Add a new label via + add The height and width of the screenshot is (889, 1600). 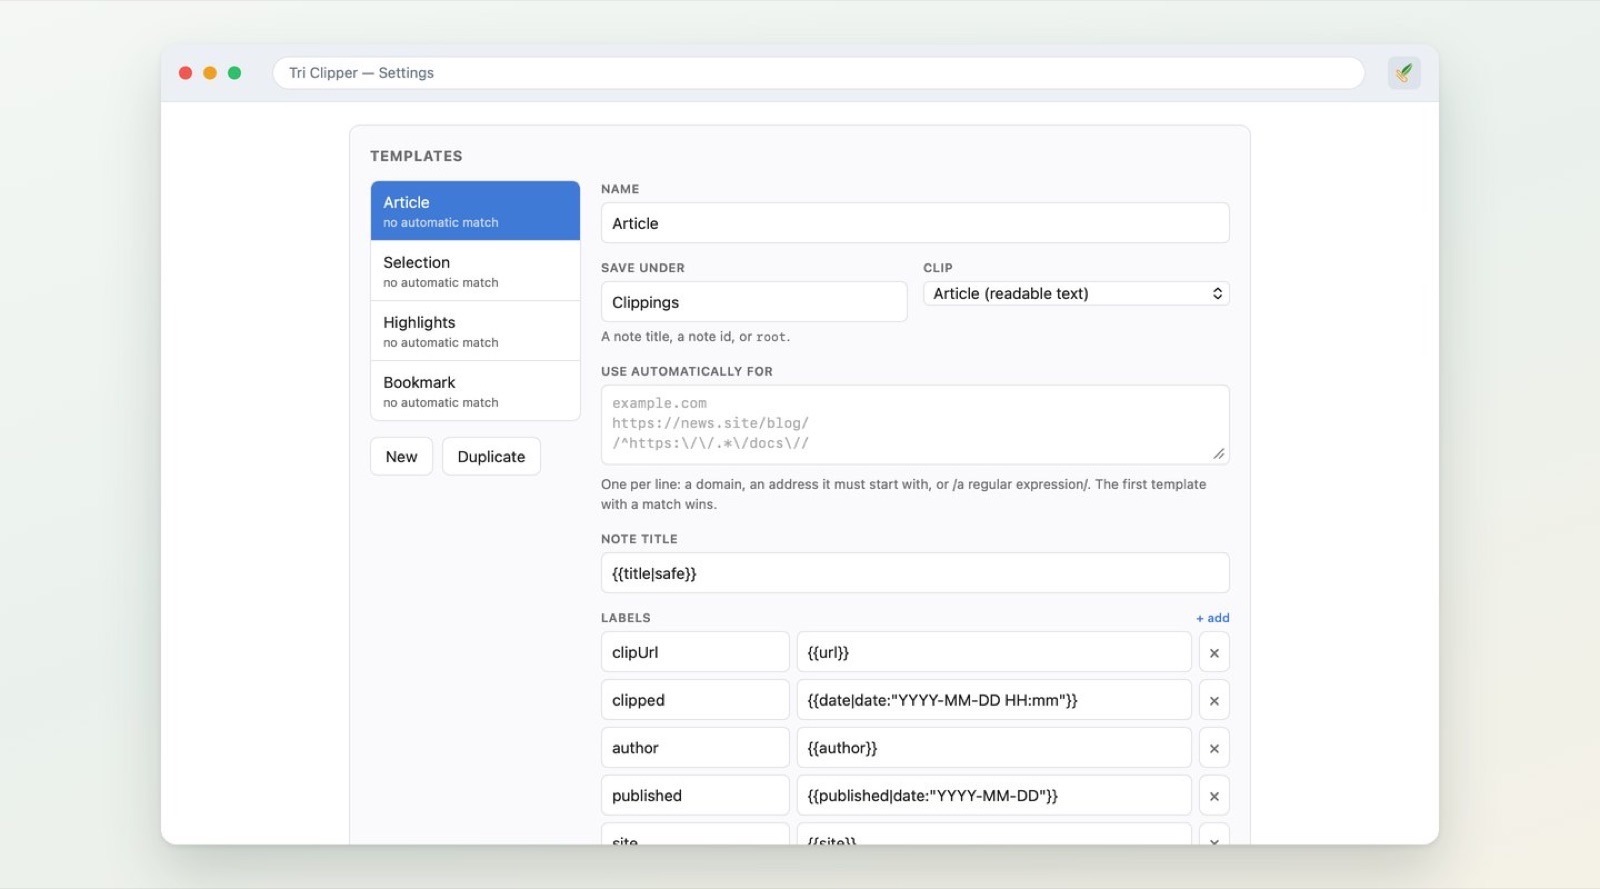(1212, 618)
